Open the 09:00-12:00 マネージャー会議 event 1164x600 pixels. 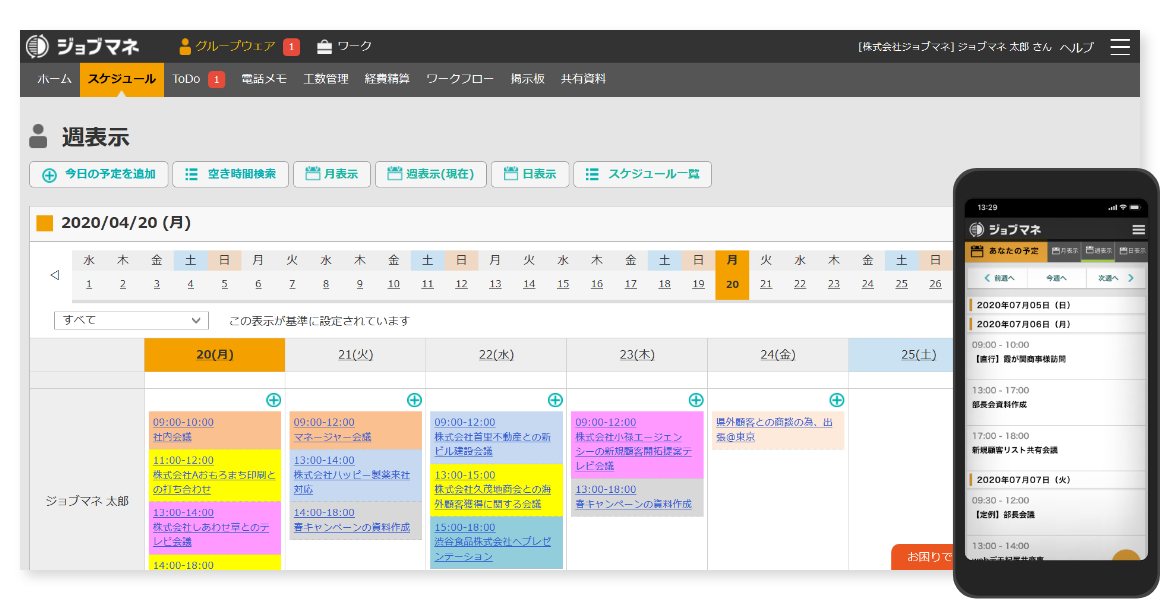[356, 430]
